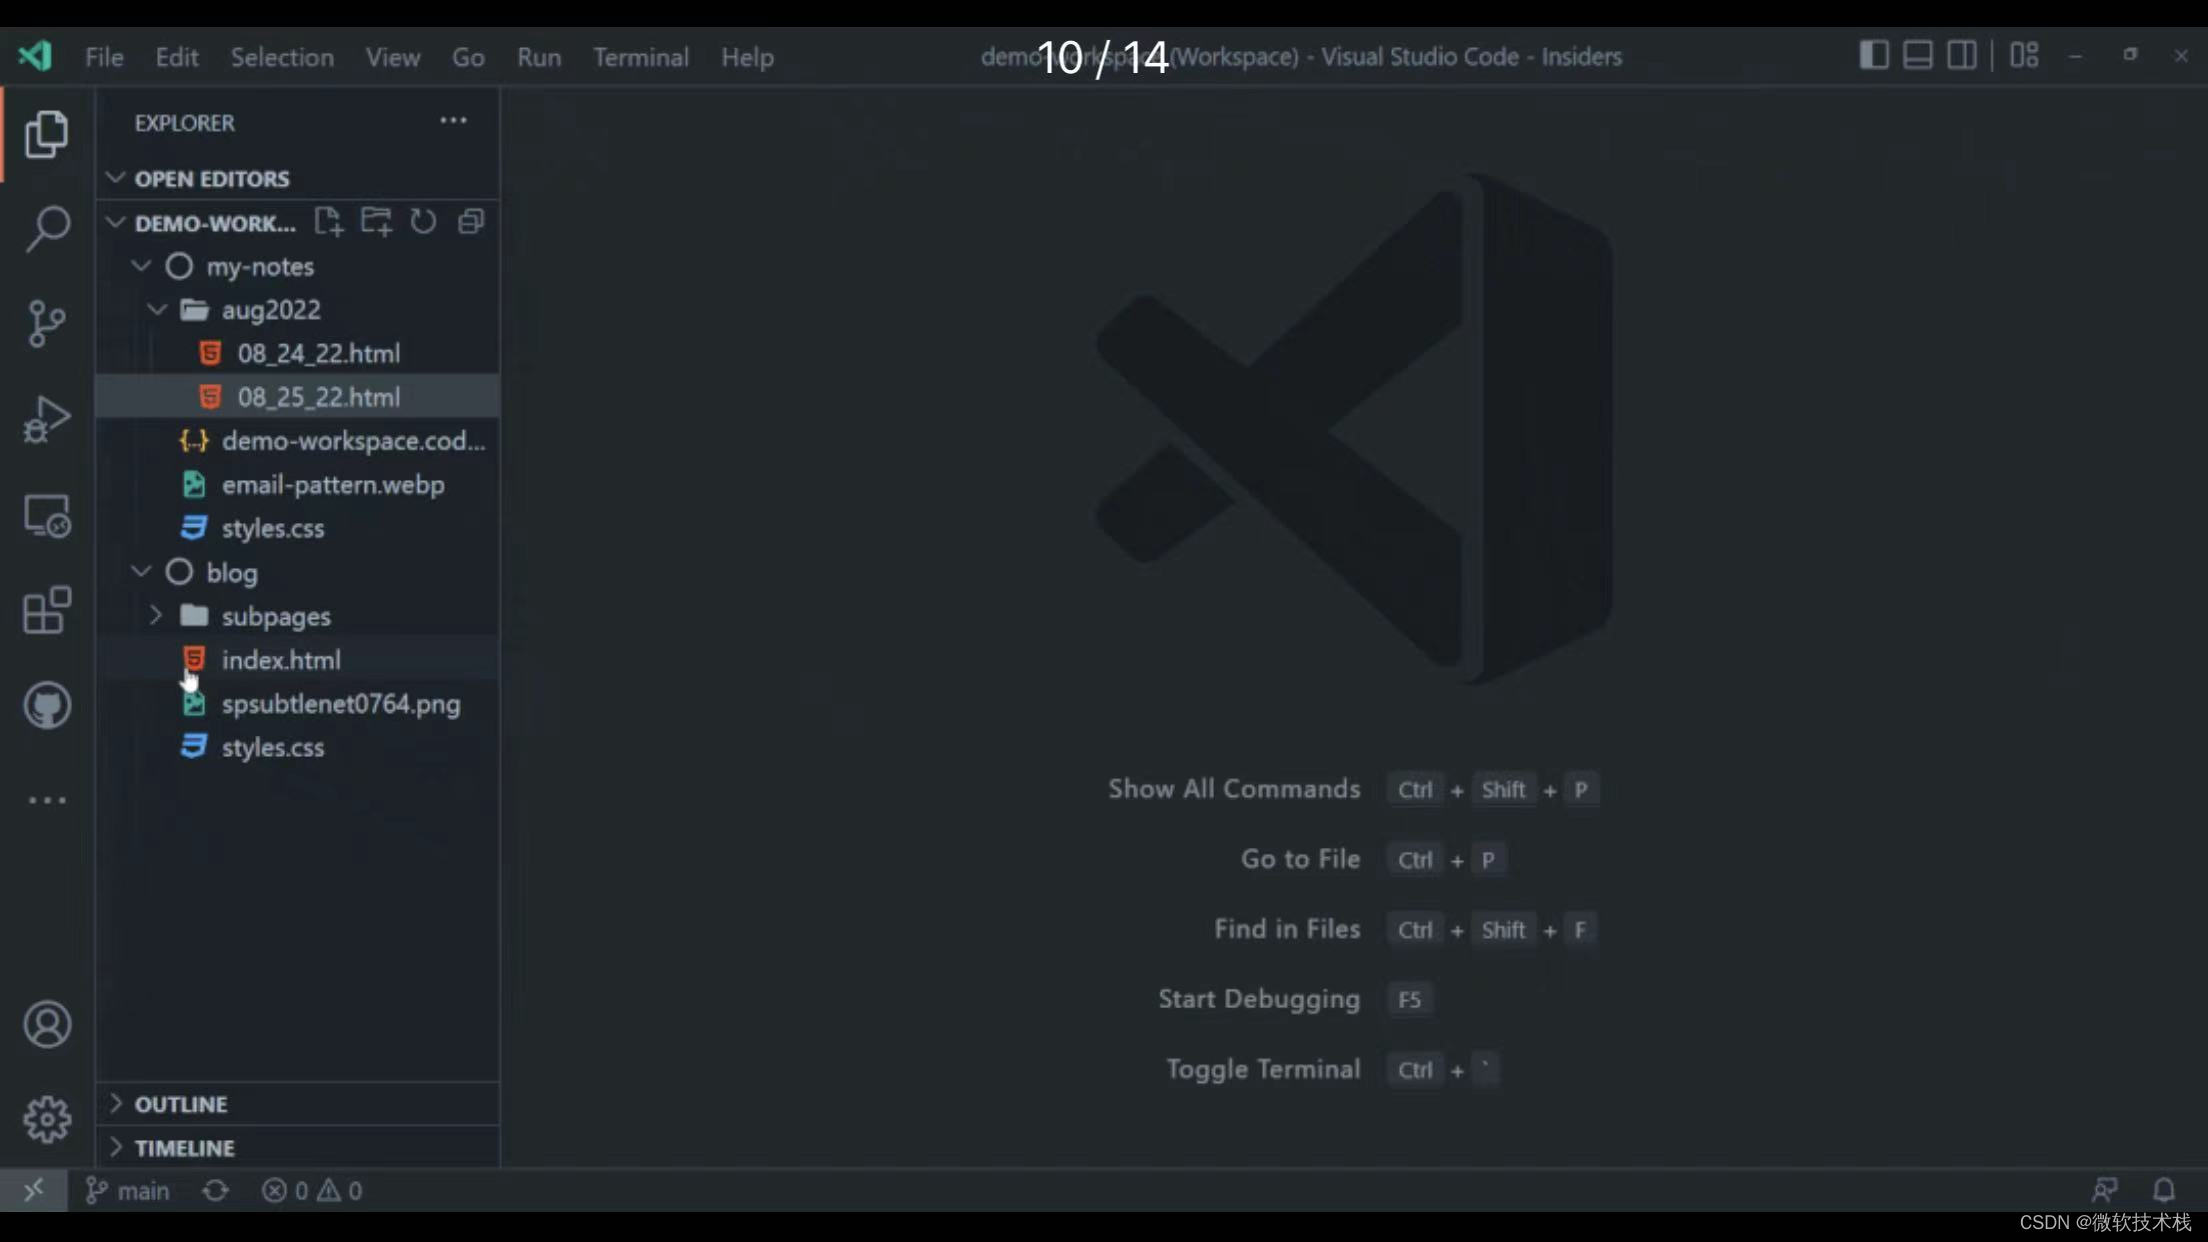Refresh the explorer file tree
This screenshot has width=2208, height=1242.
tap(423, 221)
